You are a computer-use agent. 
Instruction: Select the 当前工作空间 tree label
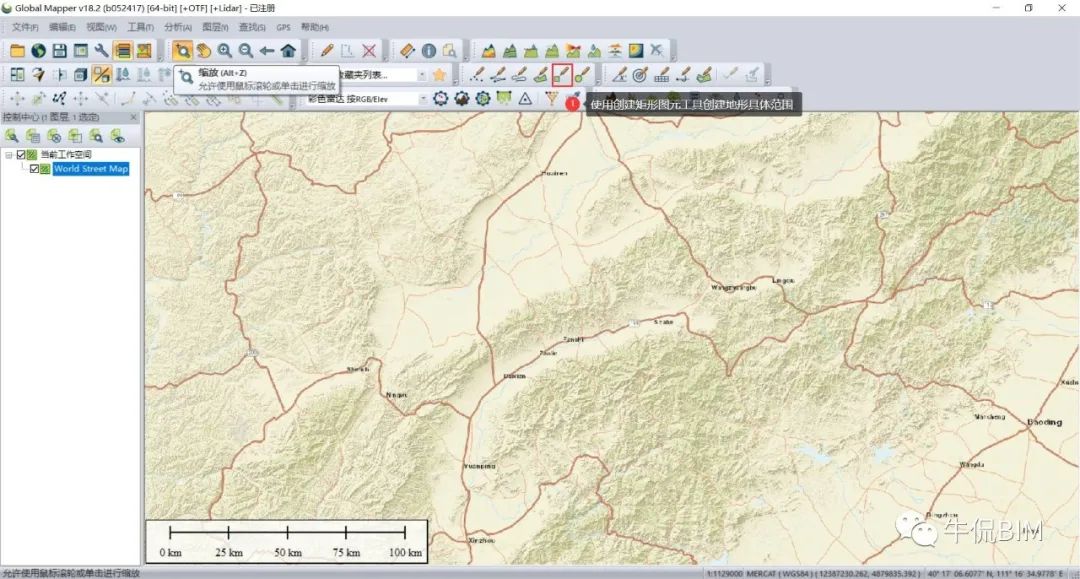point(65,155)
